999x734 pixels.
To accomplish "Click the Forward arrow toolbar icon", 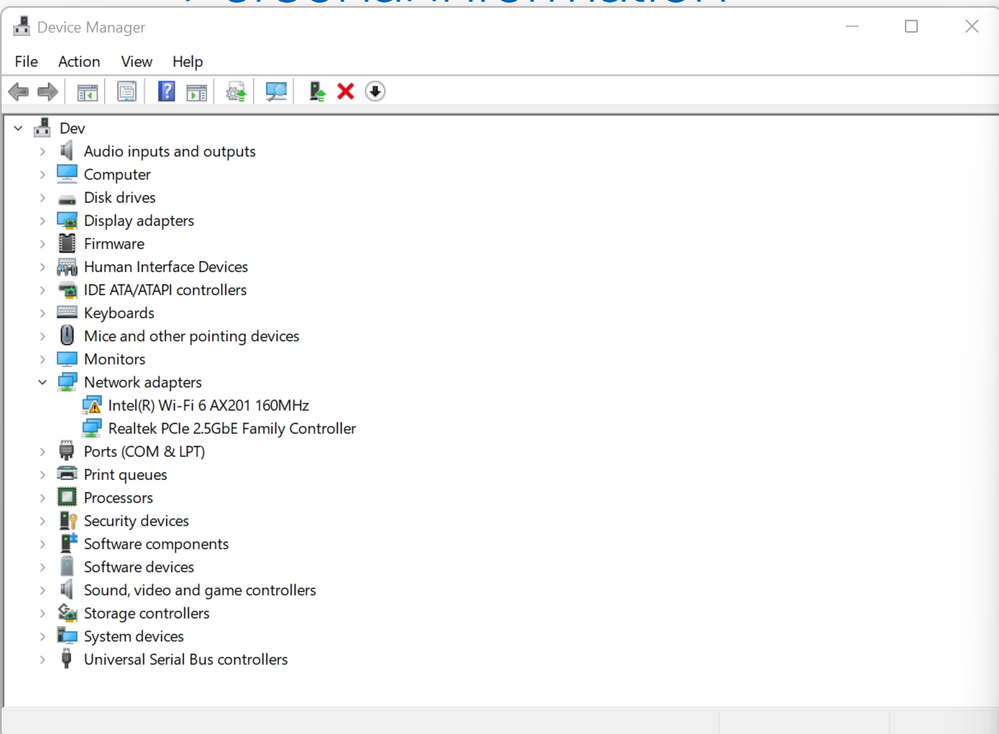I will pos(48,92).
